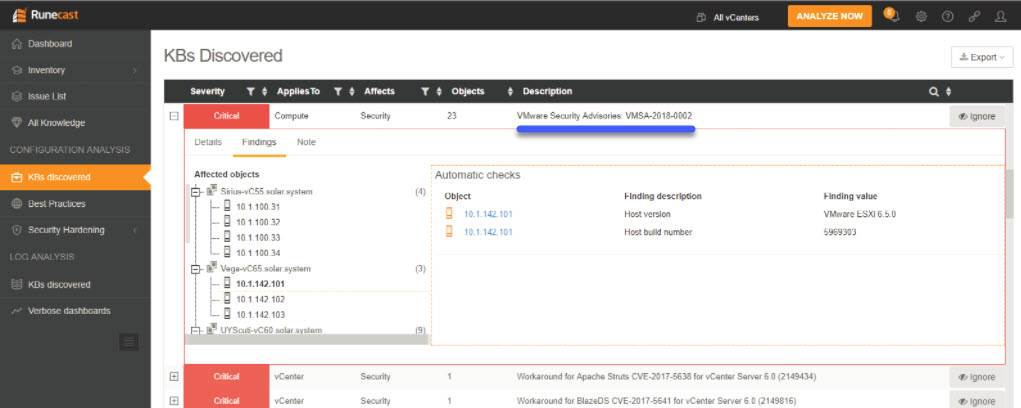Screen dimensions: 1021x408
Task: Open Best Practices in sidebar
Action: click(75, 204)
